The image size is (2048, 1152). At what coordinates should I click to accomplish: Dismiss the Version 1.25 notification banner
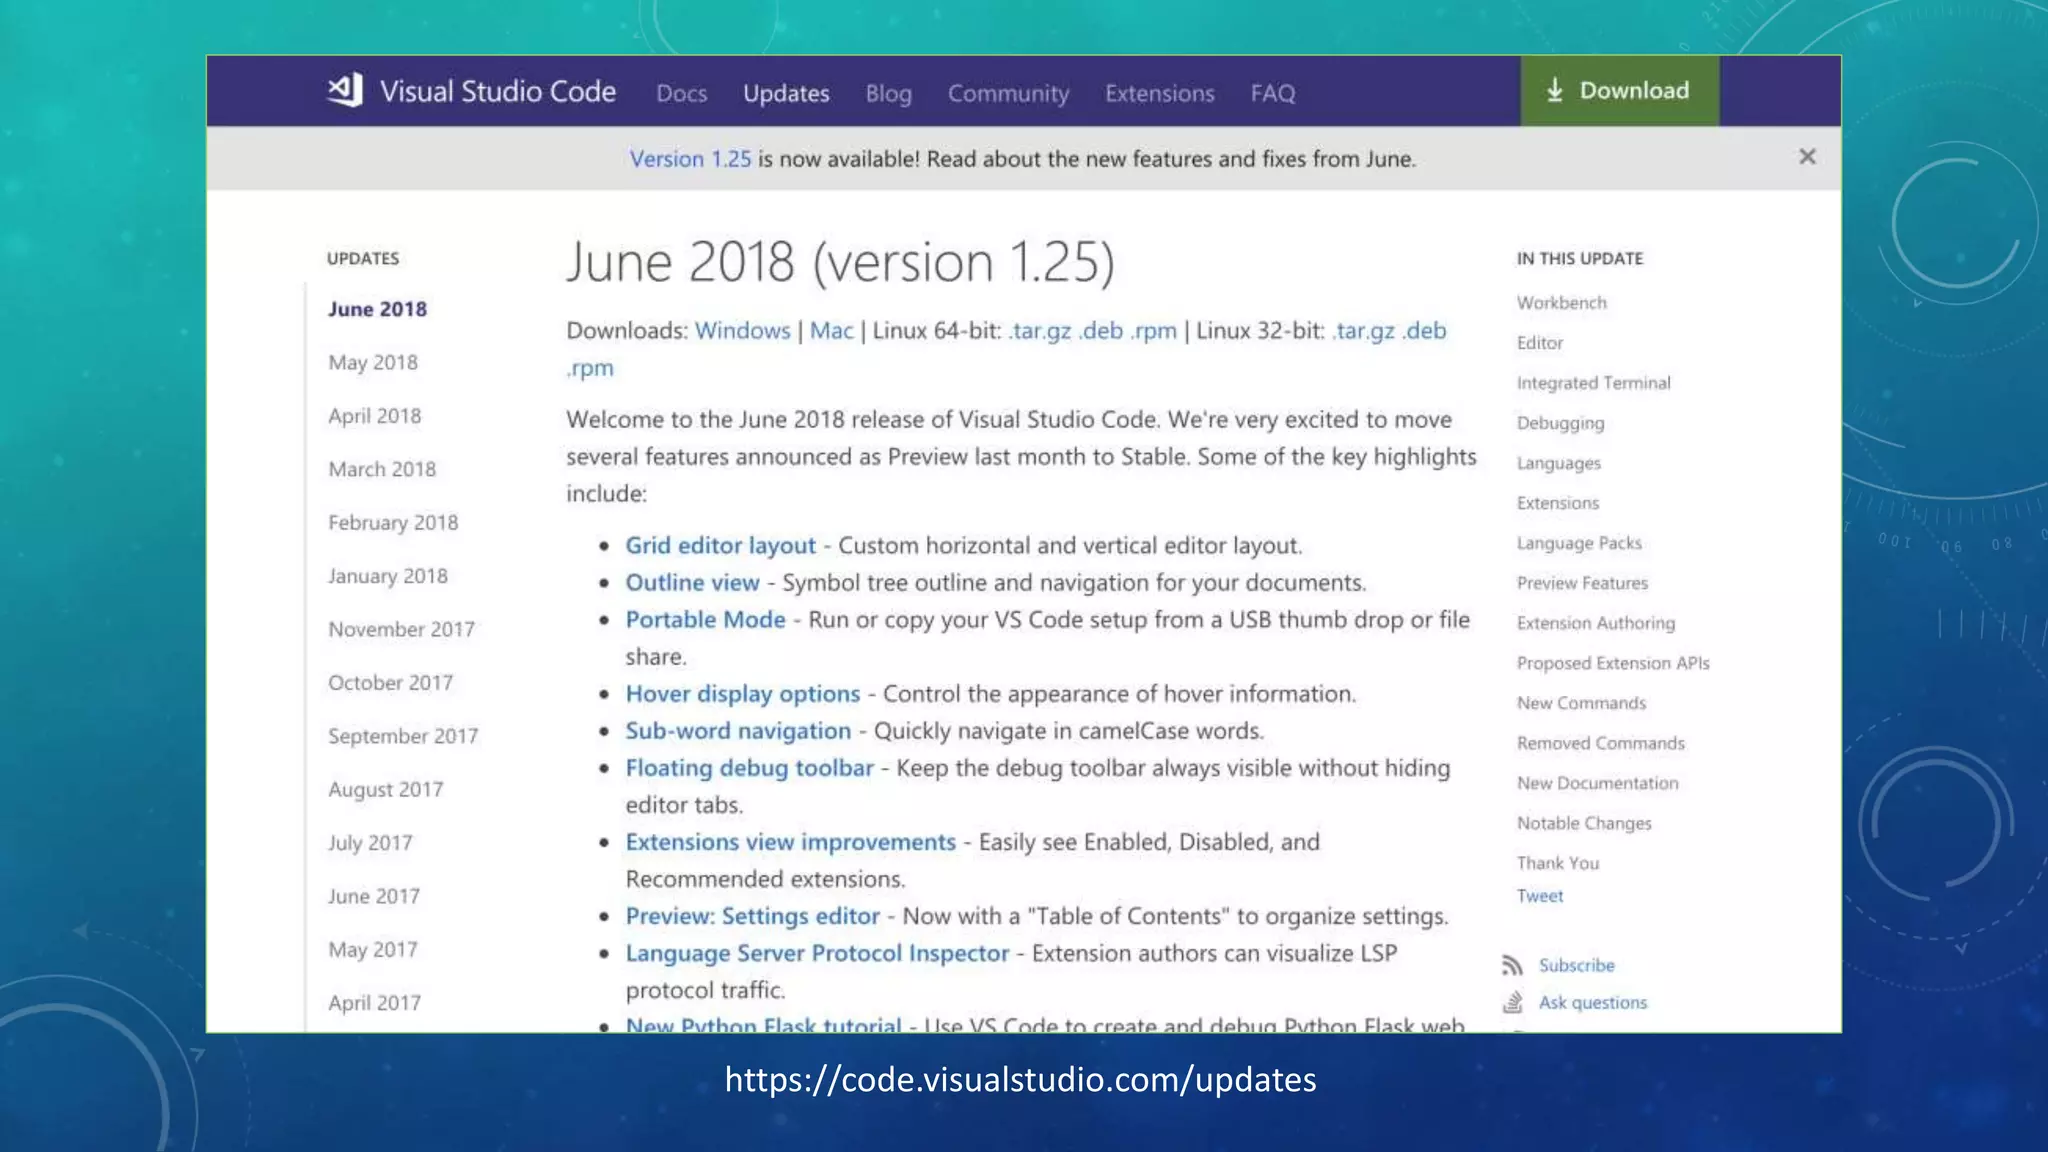tap(1807, 157)
